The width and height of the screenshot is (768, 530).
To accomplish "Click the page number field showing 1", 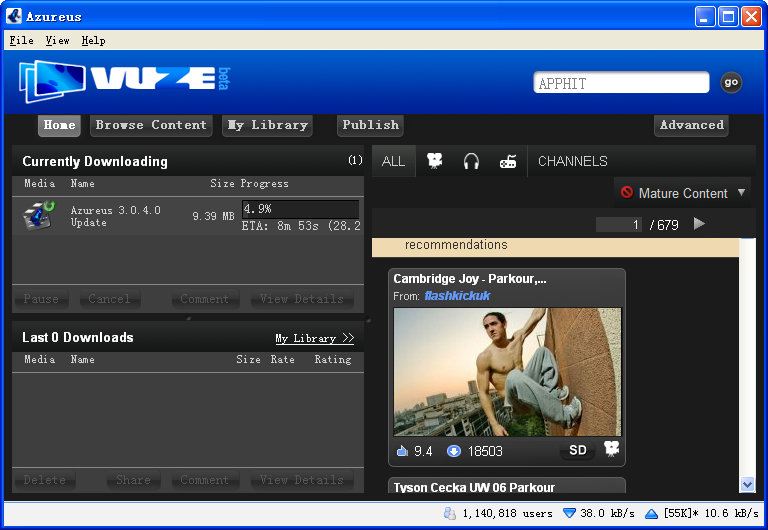I will 619,224.
